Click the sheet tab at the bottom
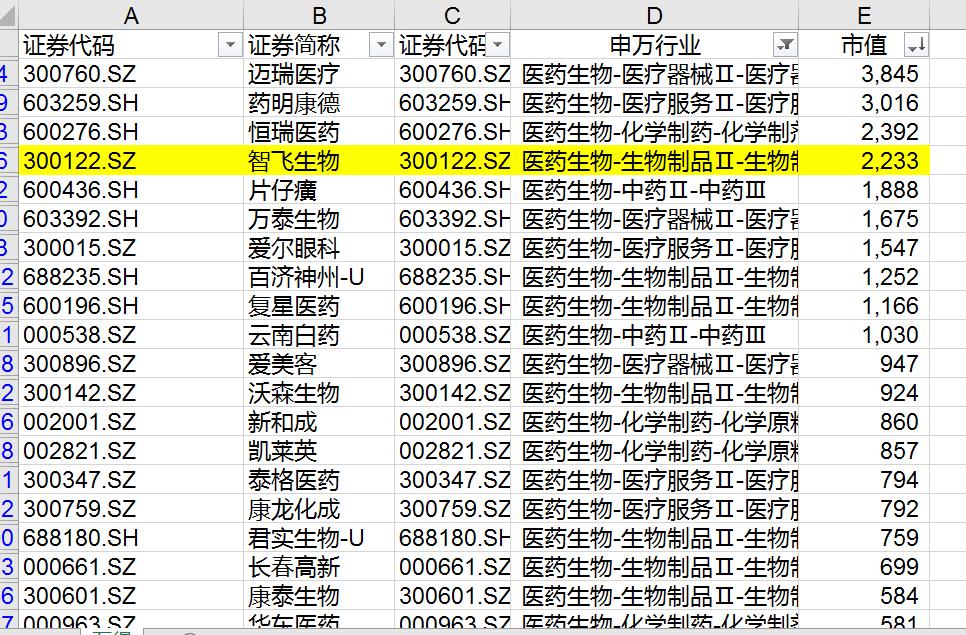 pos(105,629)
